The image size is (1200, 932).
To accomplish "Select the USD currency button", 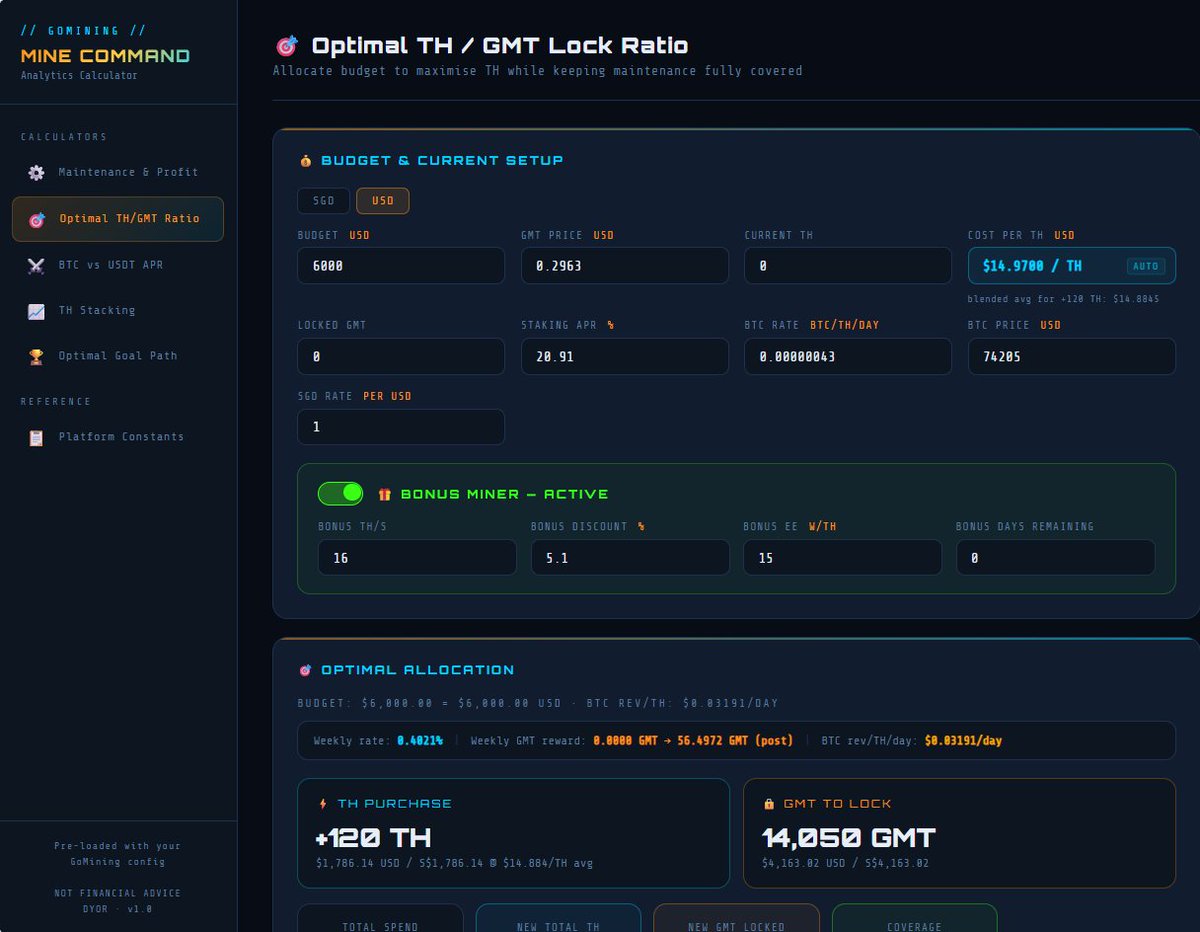I will [x=382, y=201].
